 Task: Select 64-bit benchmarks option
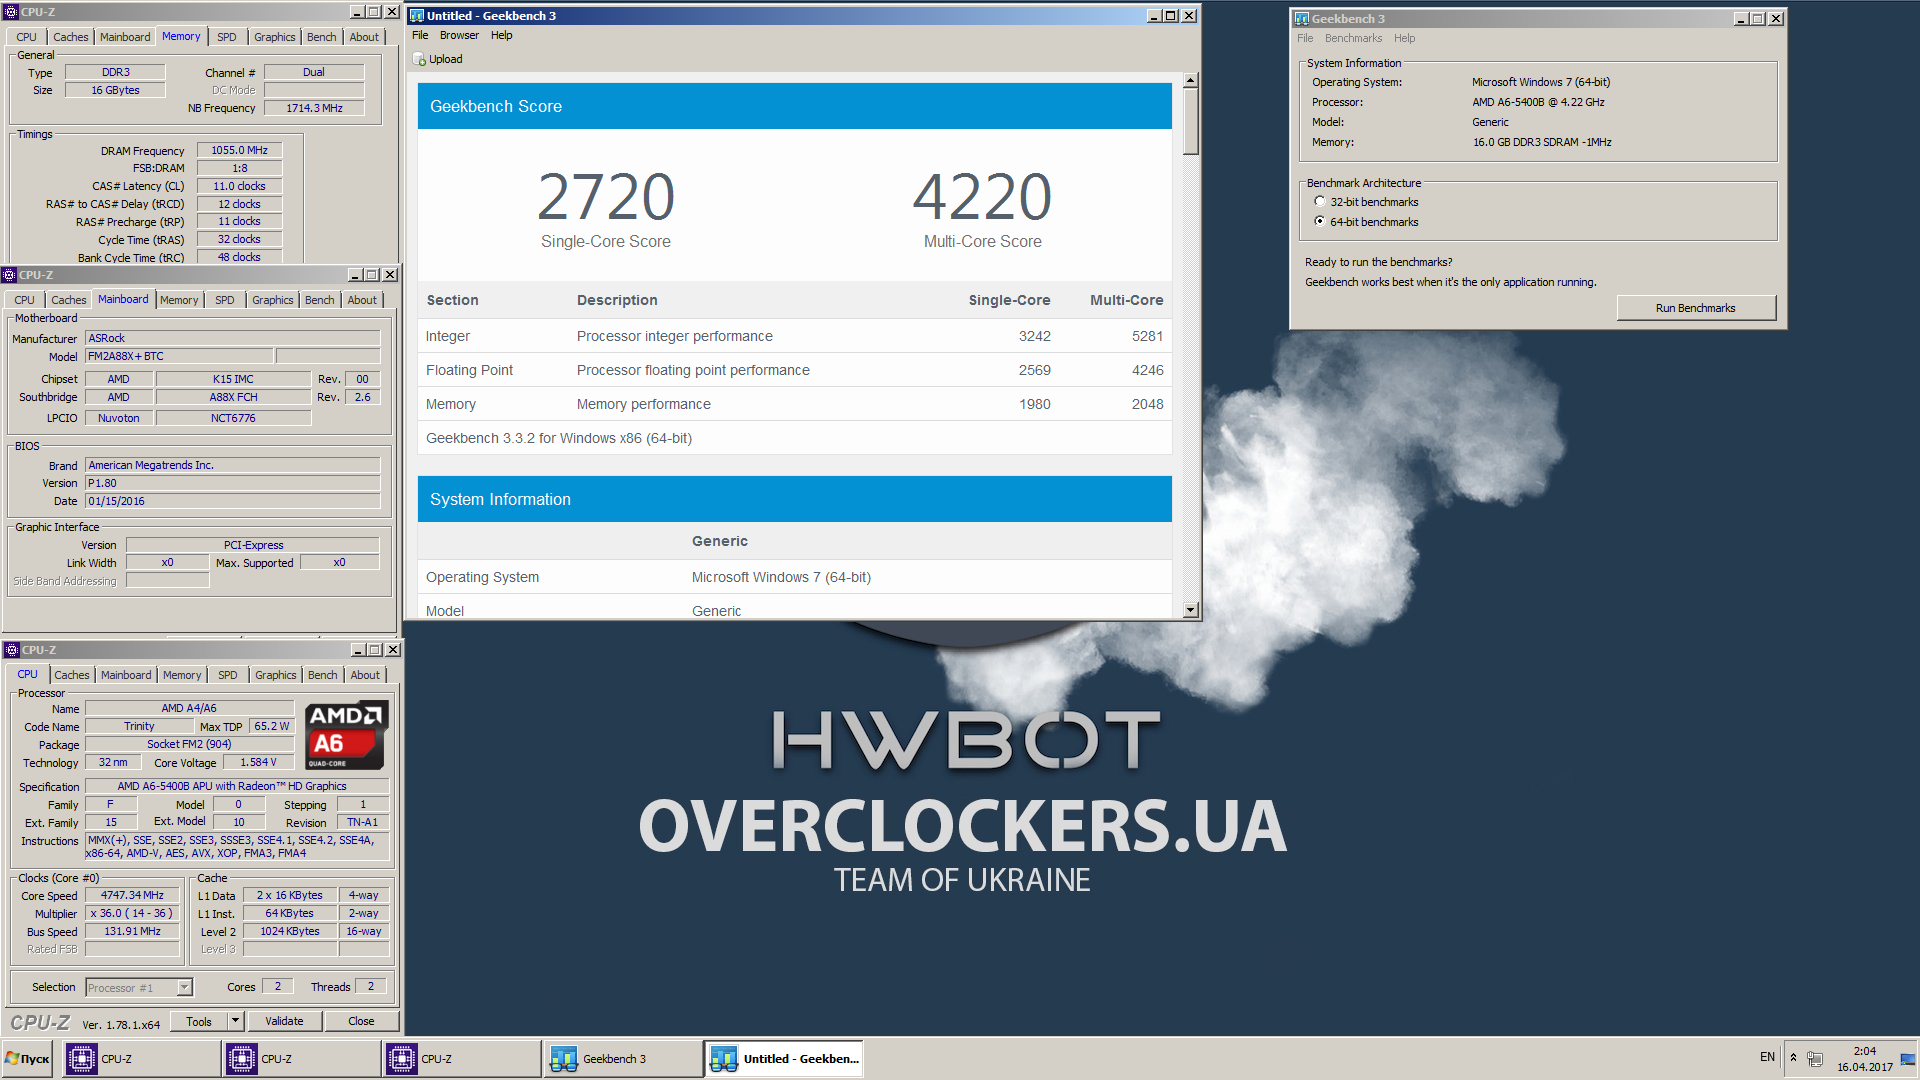point(1320,222)
